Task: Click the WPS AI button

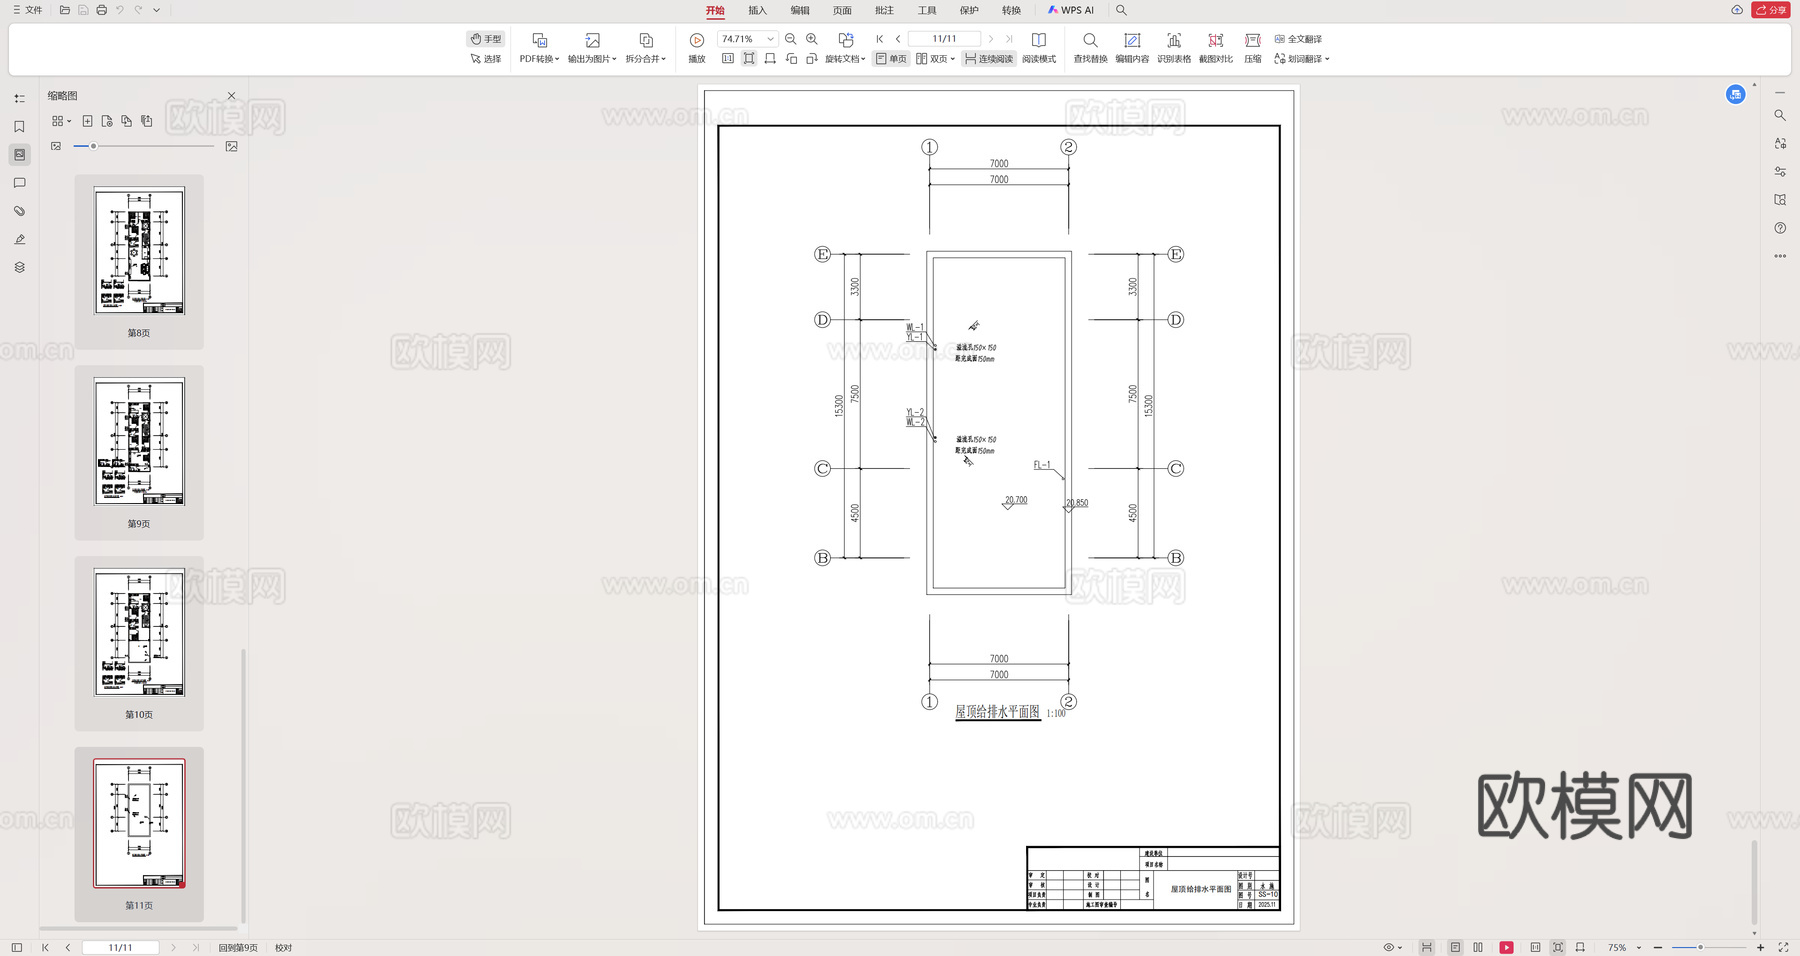Action: click(1071, 10)
